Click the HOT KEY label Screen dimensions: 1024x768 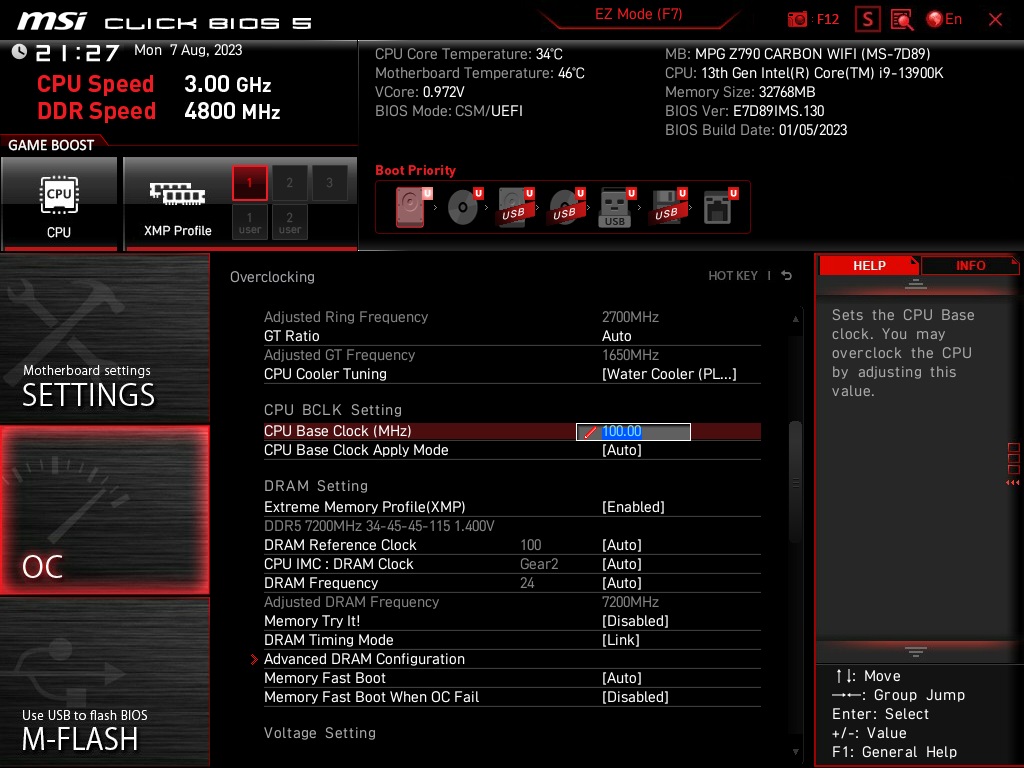pos(733,276)
